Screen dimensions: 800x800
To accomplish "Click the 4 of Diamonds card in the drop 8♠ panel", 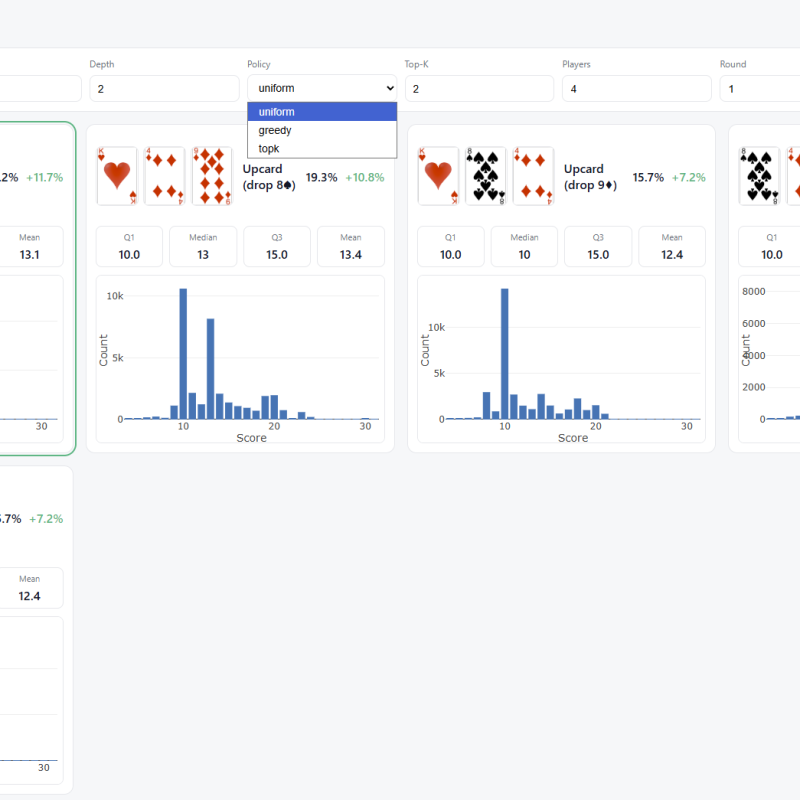I will click(164, 176).
